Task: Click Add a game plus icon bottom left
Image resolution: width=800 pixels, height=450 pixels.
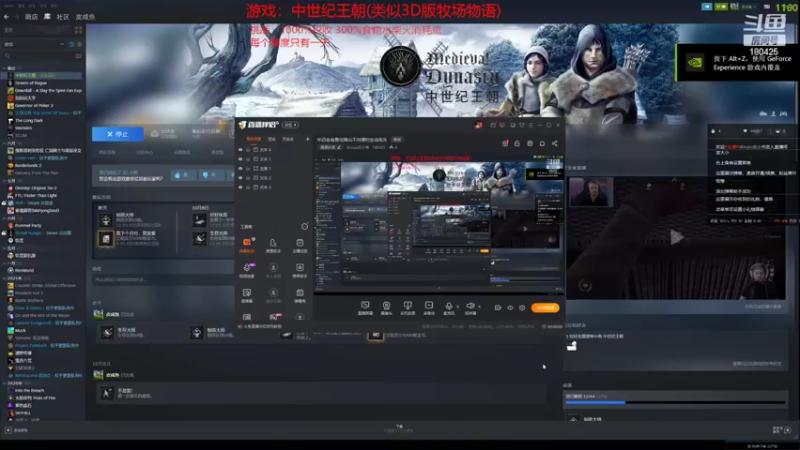Action: (8, 430)
